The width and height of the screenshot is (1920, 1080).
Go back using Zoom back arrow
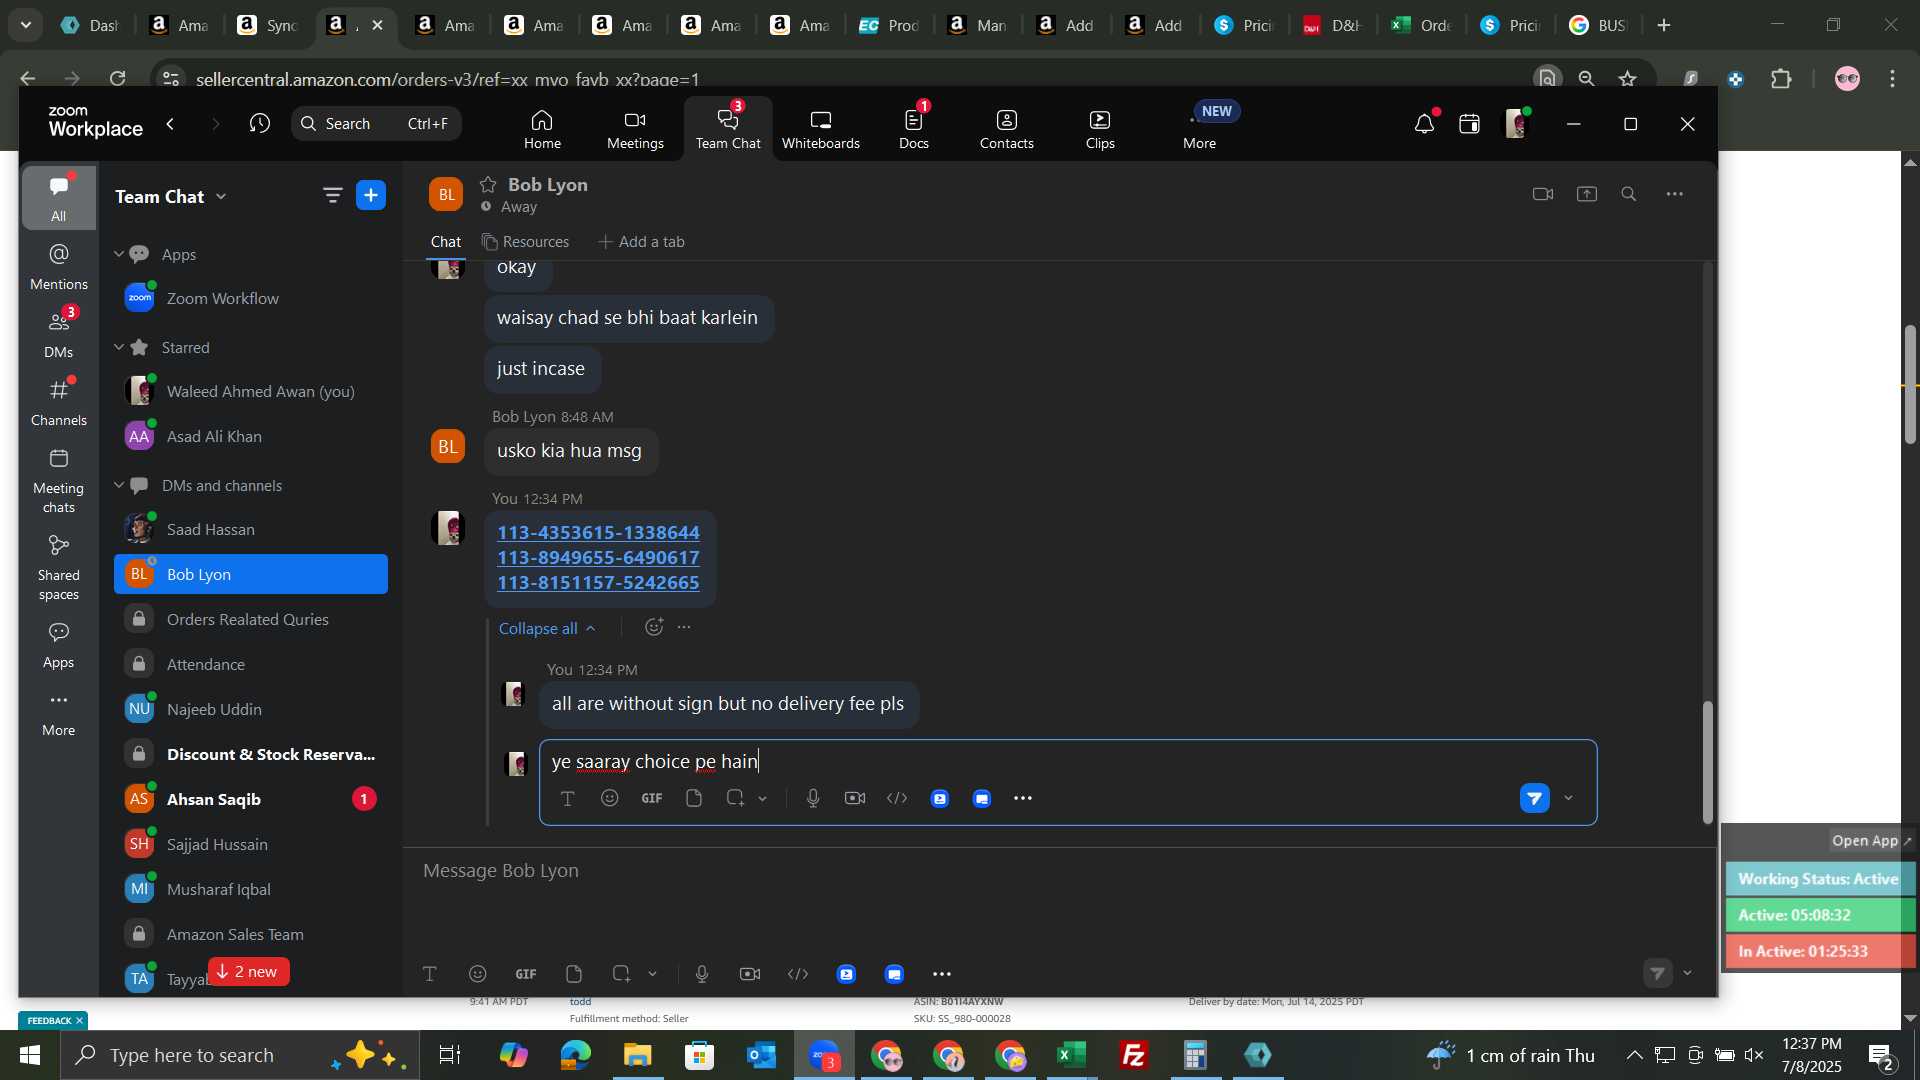point(171,124)
